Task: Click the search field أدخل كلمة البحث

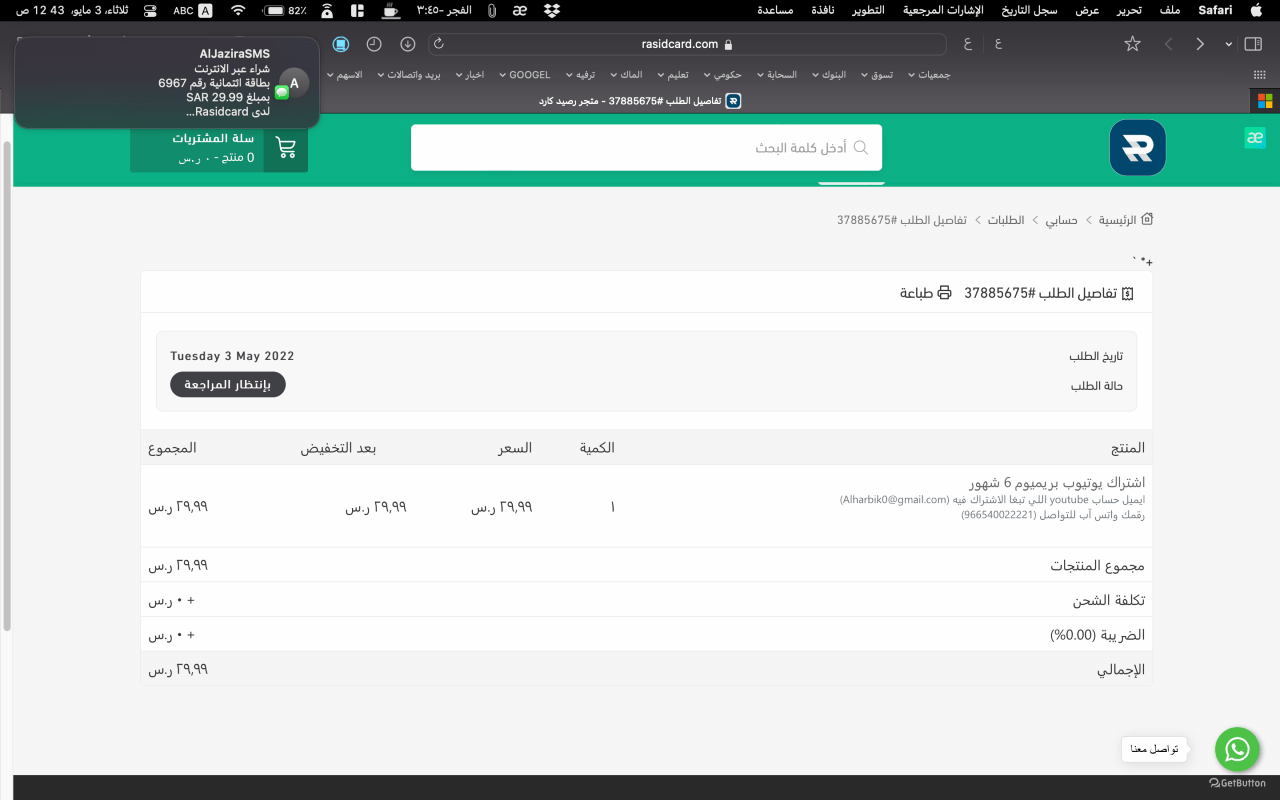Action: (x=646, y=148)
